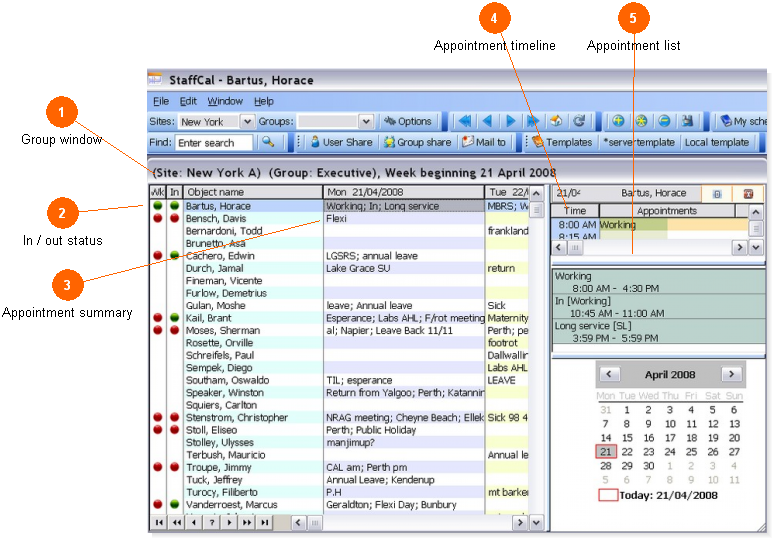Toggle In status dot for Cachero, Edwin
Screen dimensions: 774x540
click(x=174, y=255)
